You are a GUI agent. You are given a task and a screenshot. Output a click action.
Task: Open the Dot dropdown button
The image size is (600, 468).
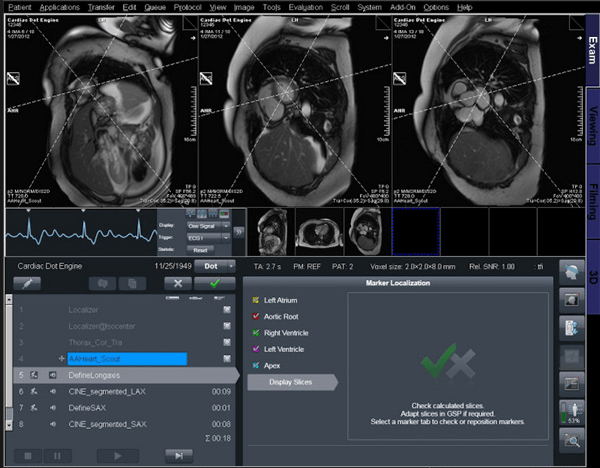point(213,266)
